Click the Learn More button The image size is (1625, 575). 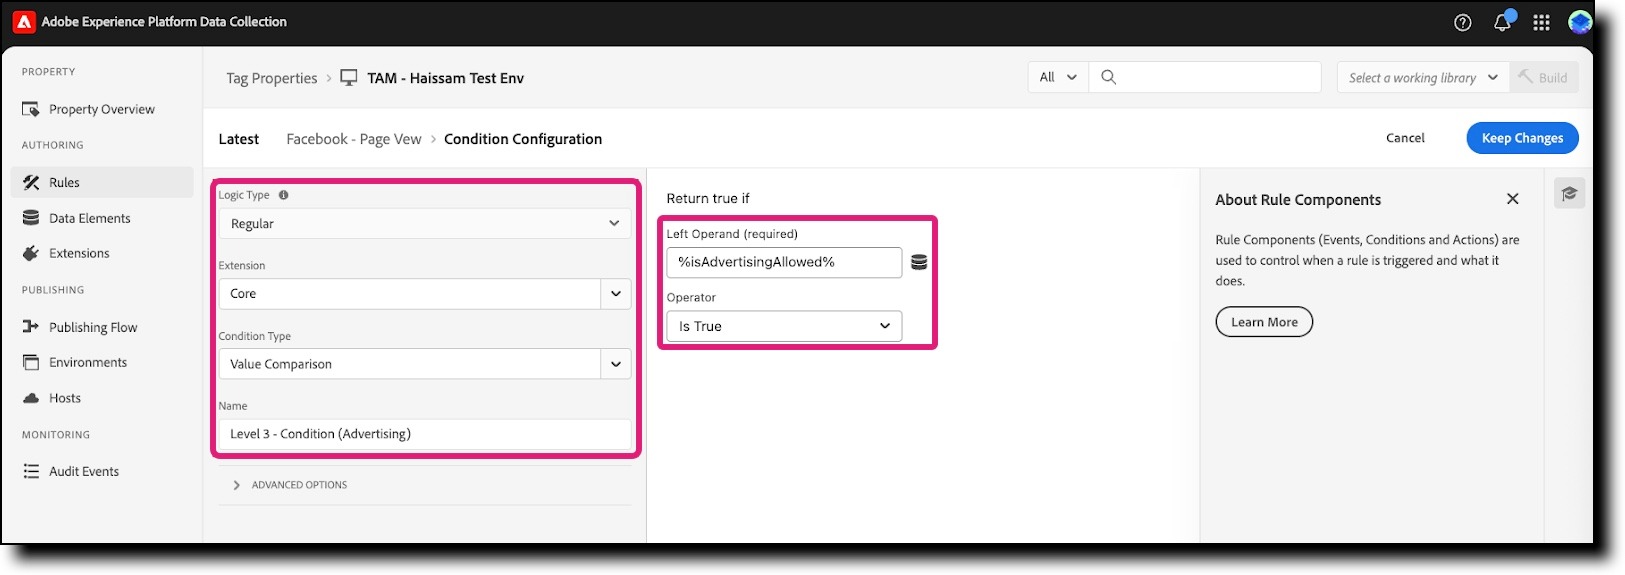(x=1264, y=322)
